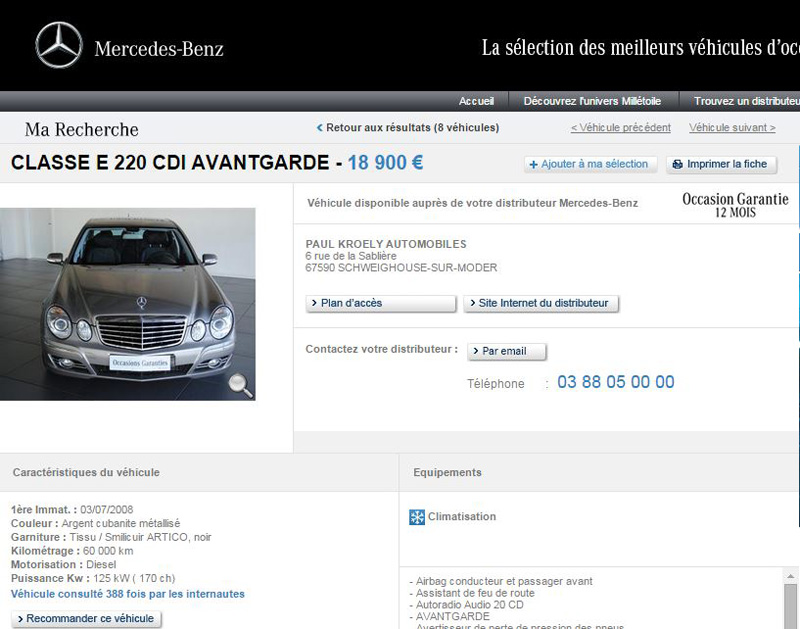Open Découvrez l'univers Millétoile menu
The width and height of the screenshot is (800, 629).
pos(592,101)
